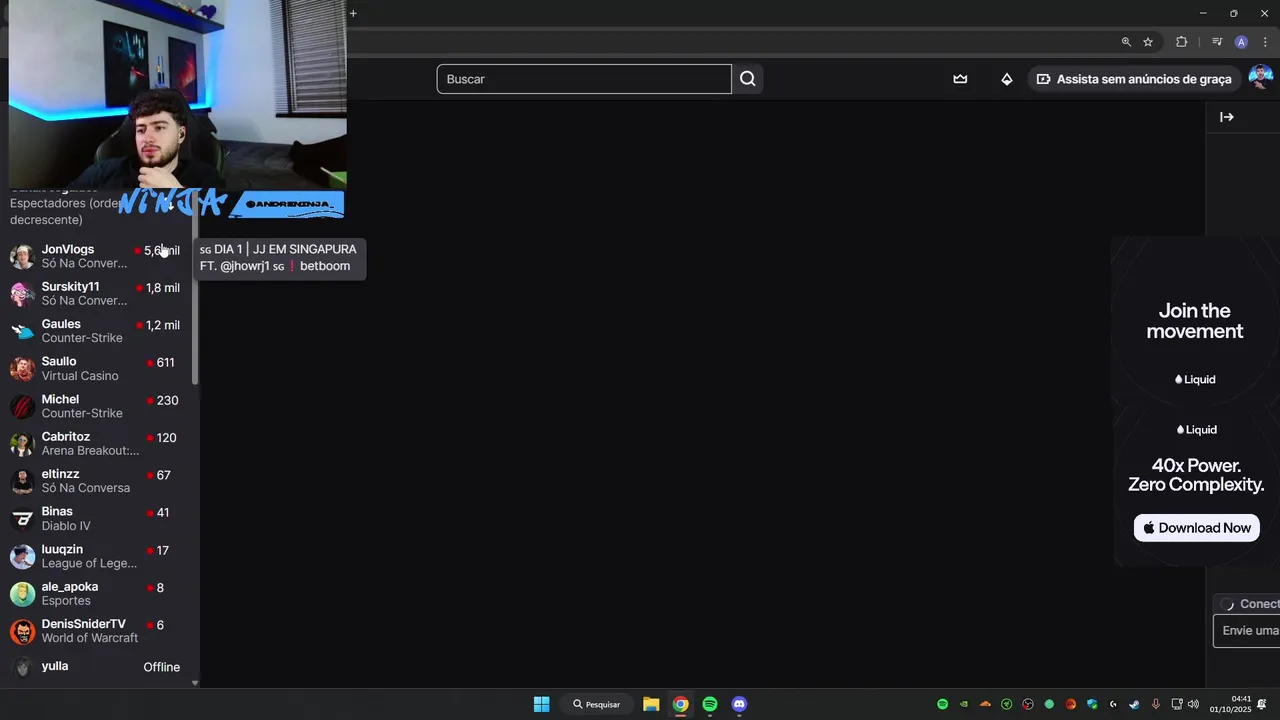This screenshot has height=720, width=1280.
Task: Click the browser zoom magnifier icon
Action: [1126, 42]
